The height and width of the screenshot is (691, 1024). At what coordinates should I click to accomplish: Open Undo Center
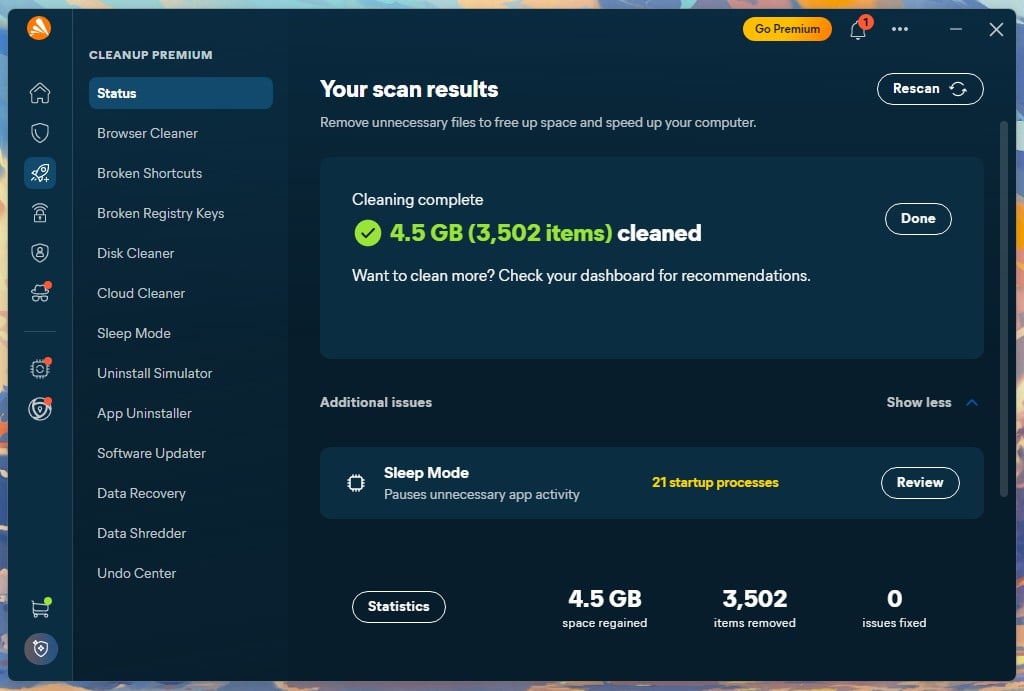click(136, 573)
